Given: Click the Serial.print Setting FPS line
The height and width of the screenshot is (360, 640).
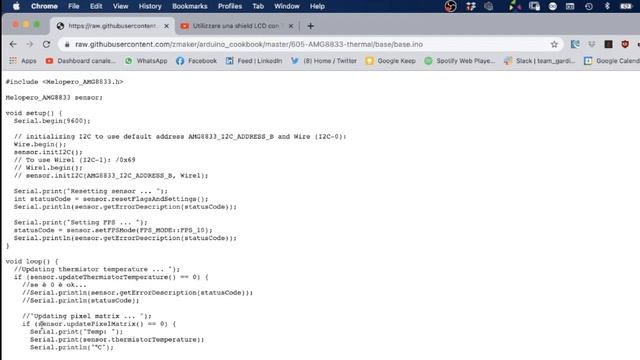Looking at the screenshot, I should click(x=80, y=222).
